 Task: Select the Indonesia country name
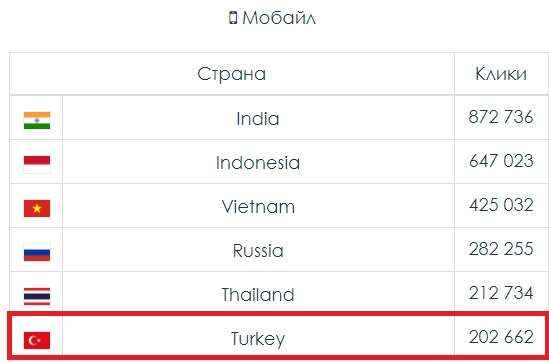(x=258, y=163)
